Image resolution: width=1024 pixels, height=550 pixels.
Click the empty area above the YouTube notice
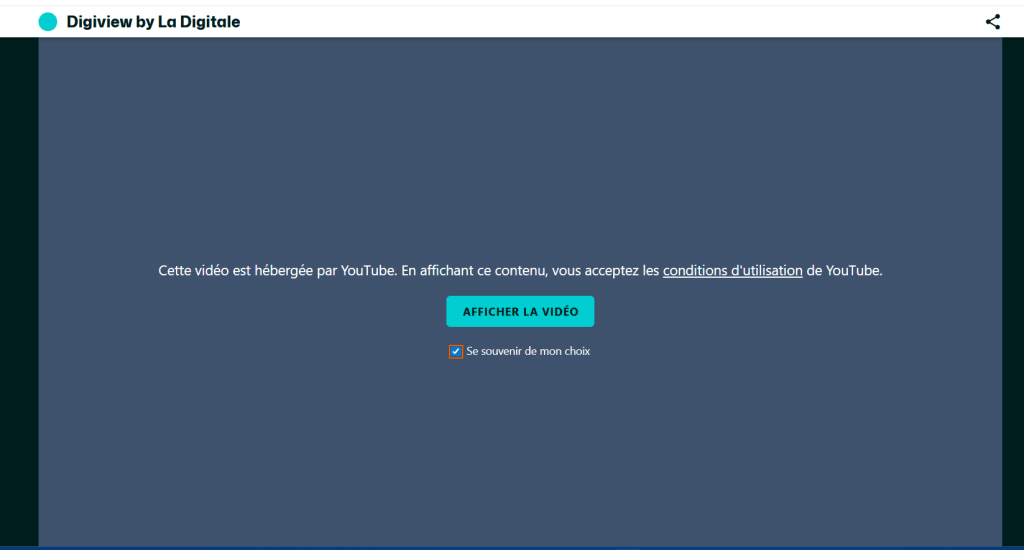520,150
